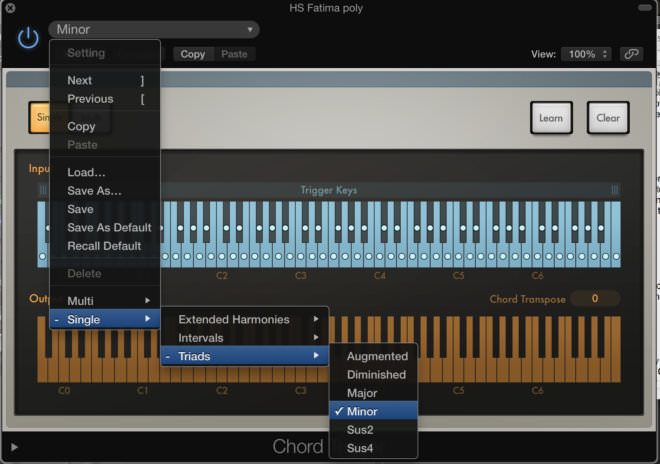Click the C6 key on the output keyboard
Viewport: 660px width, 464px height.
coord(538,371)
